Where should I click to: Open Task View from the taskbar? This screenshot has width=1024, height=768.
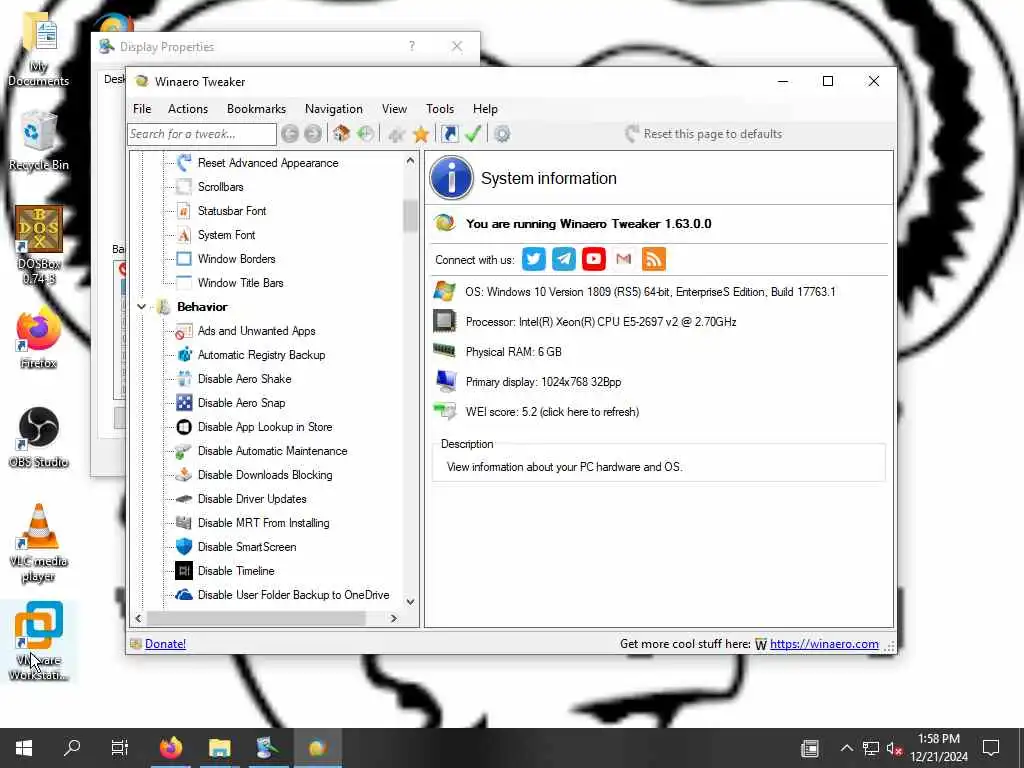point(120,748)
